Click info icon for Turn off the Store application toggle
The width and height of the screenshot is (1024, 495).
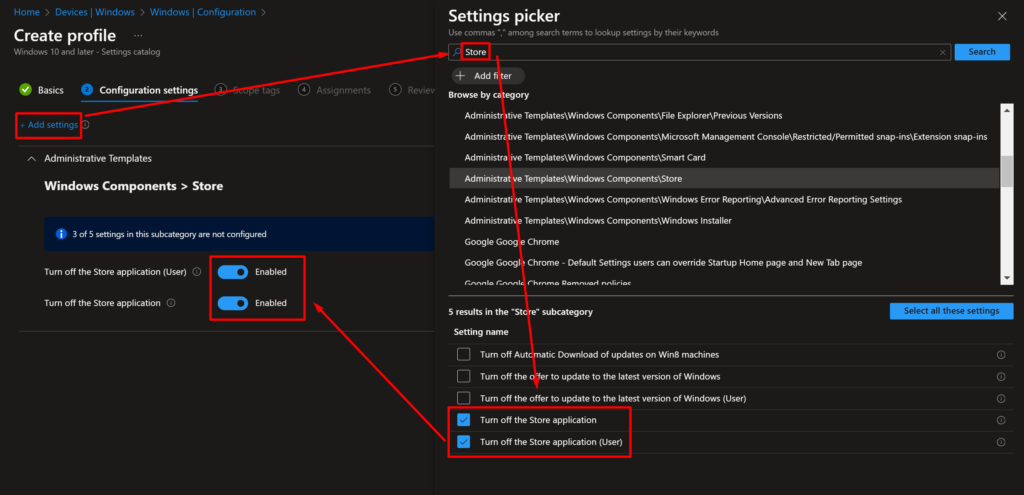(171, 303)
